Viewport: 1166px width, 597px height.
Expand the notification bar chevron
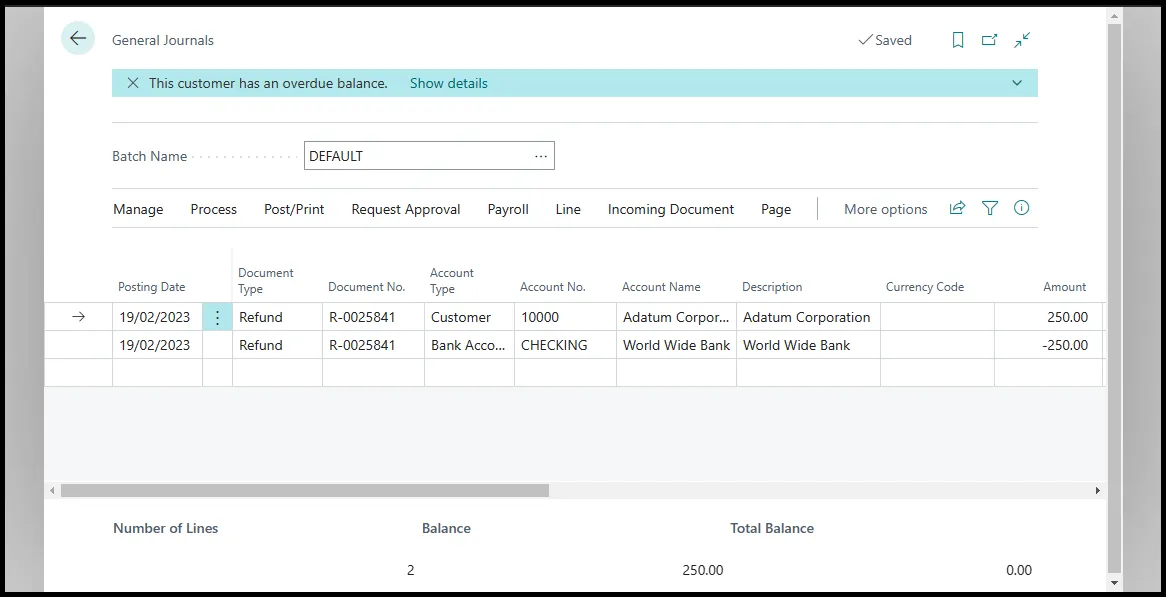[x=1017, y=83]
